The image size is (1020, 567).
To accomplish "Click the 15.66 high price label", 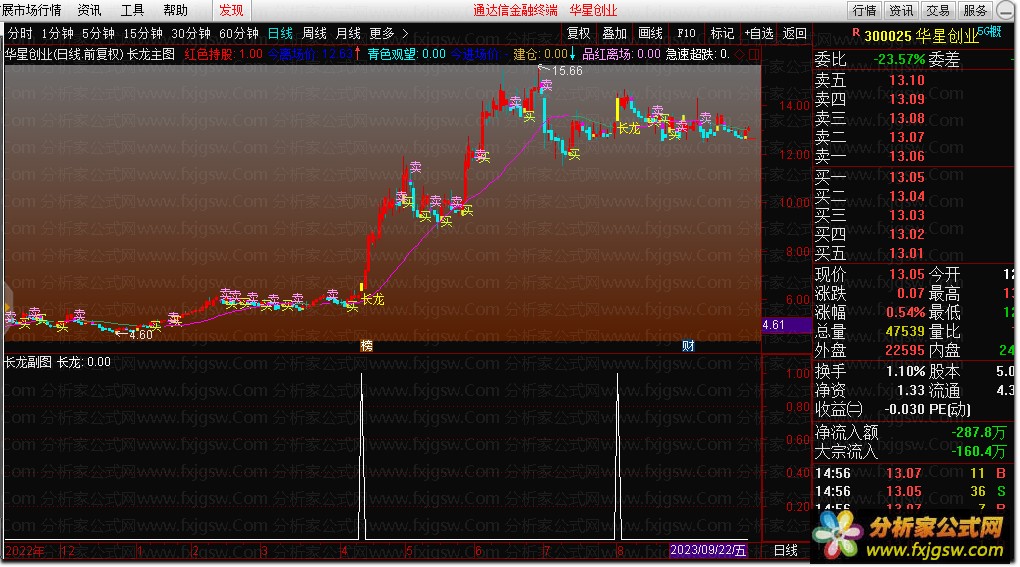I will [567, 71].
